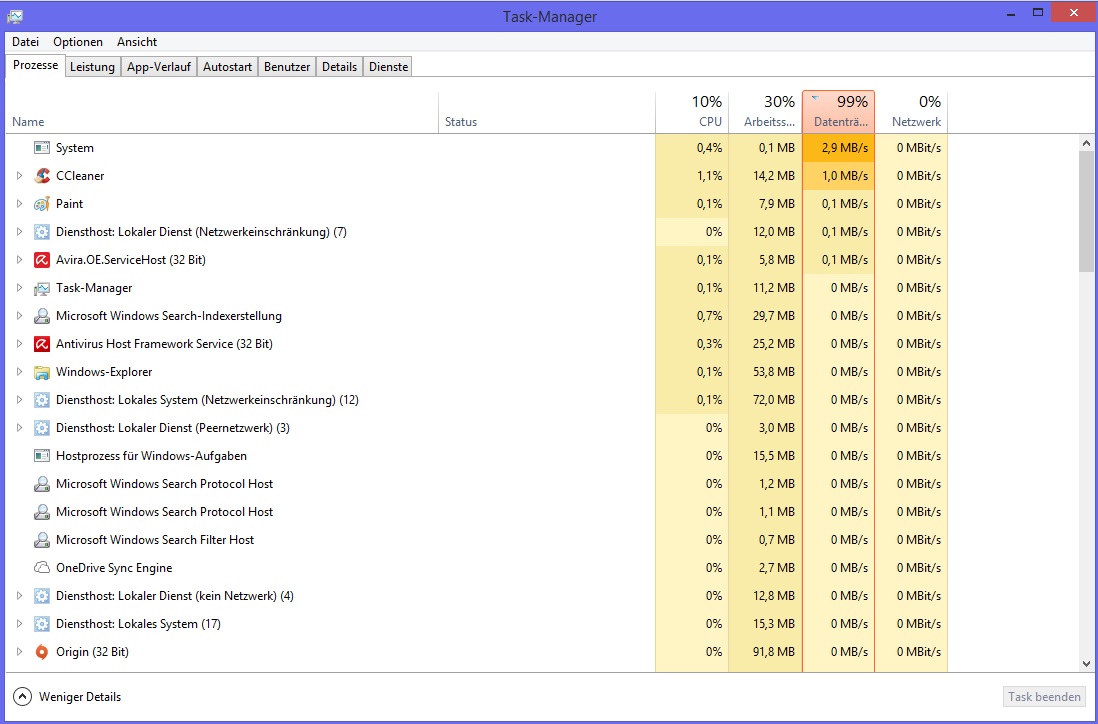Expand Diensthost: Lokaler Dienst (Netzwerkeinschränkung) (7)

[20, 232]
